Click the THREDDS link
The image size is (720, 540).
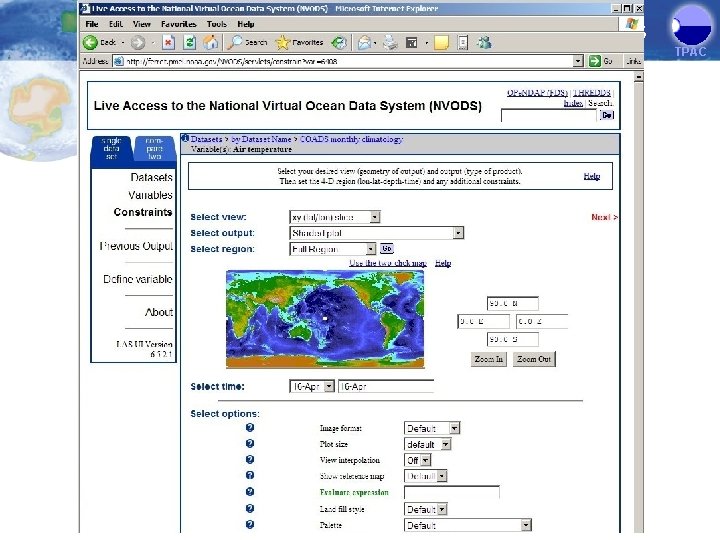coord(592,93)
